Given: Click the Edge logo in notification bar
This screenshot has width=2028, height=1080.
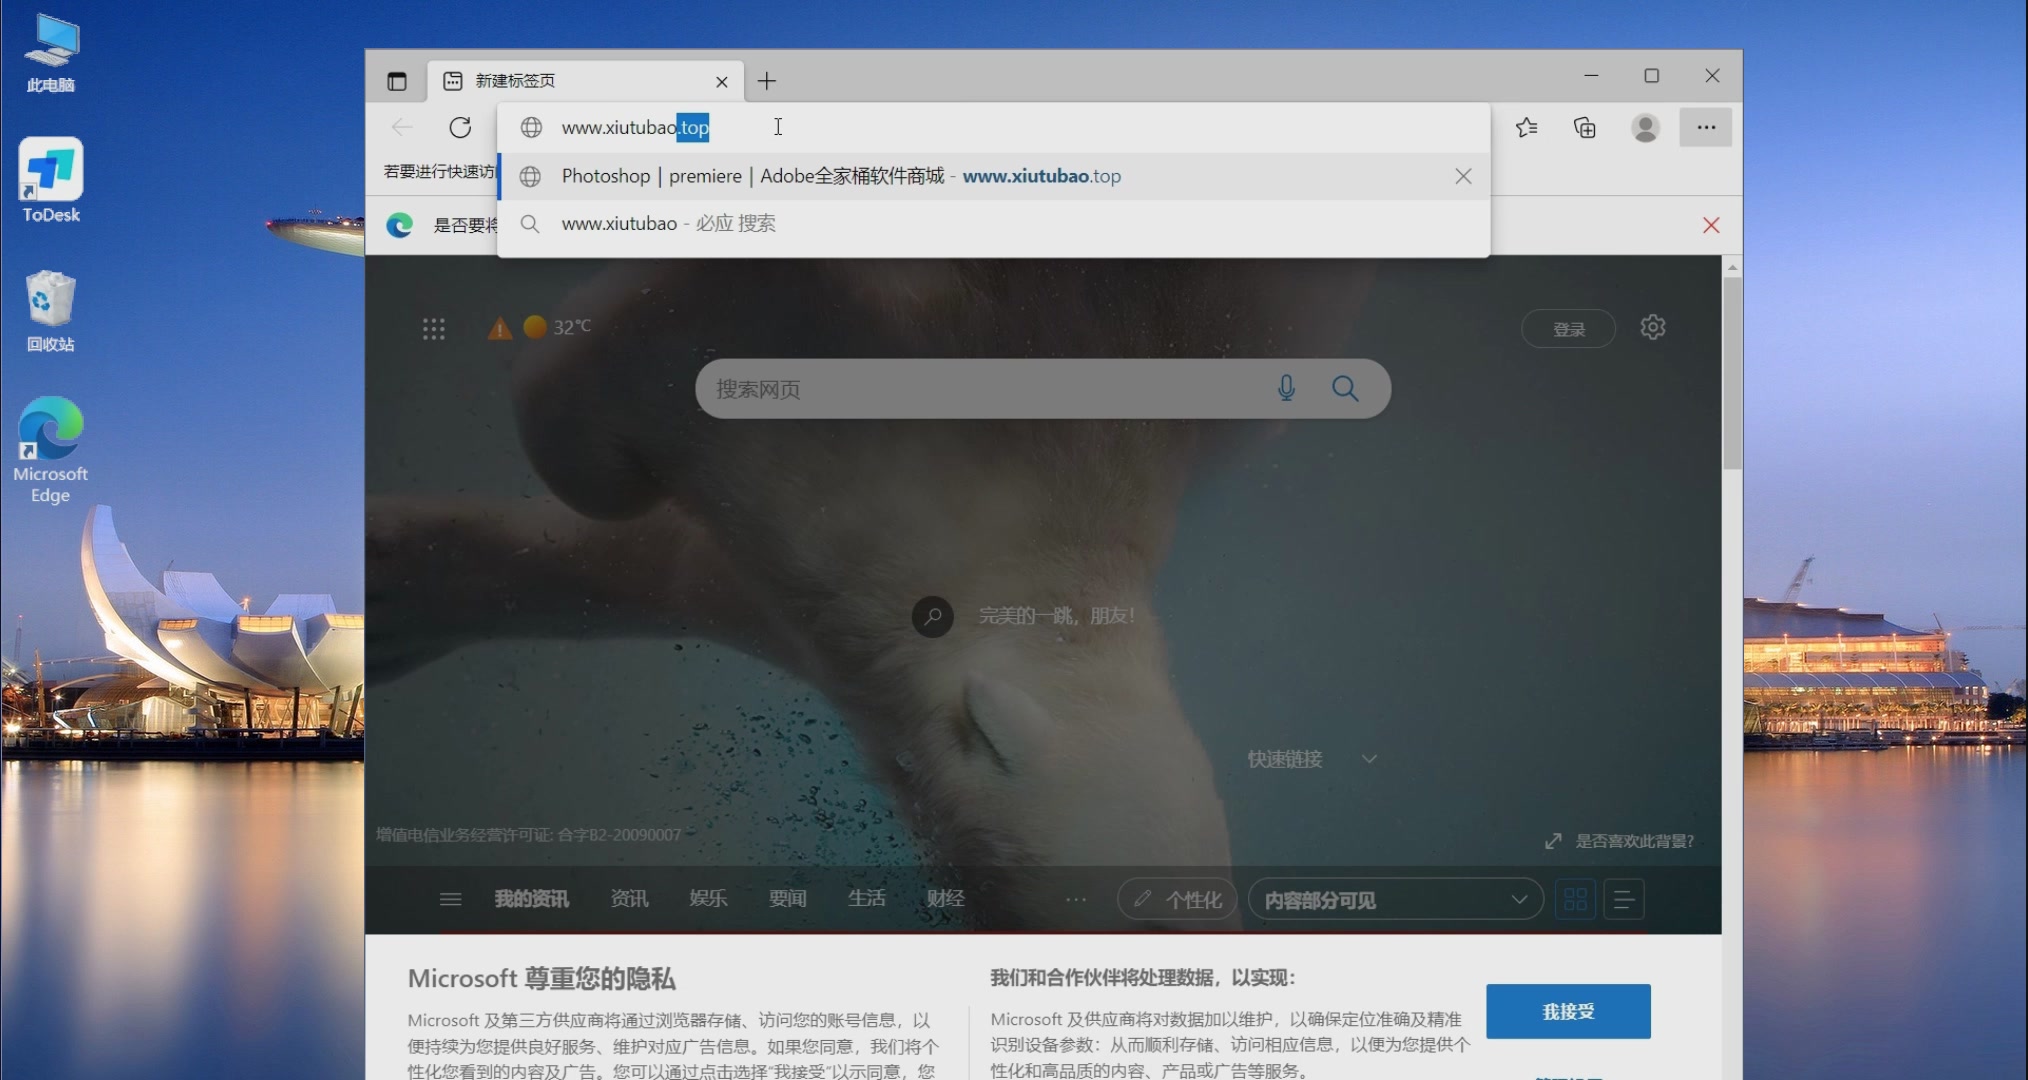Looking at the screenshot, I should click(400, 225).
